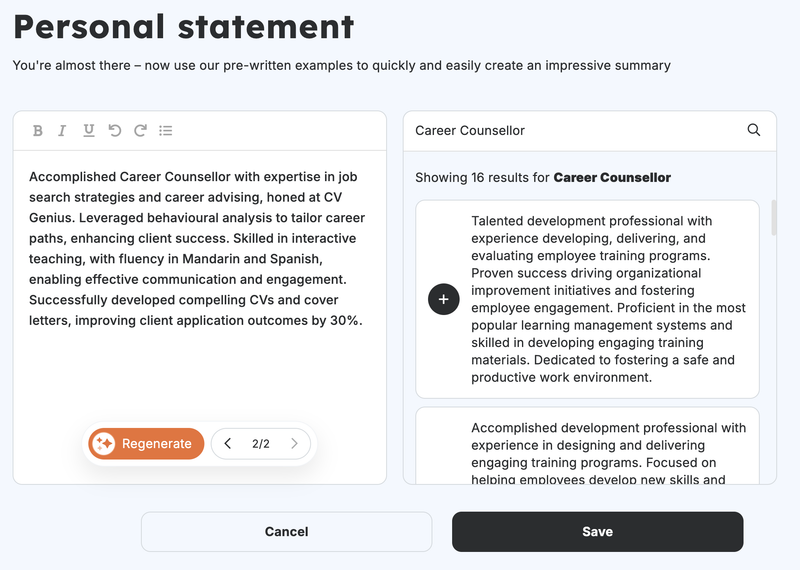Go to the previous generated version
The image size is (800, 570).
coord(228,444)
